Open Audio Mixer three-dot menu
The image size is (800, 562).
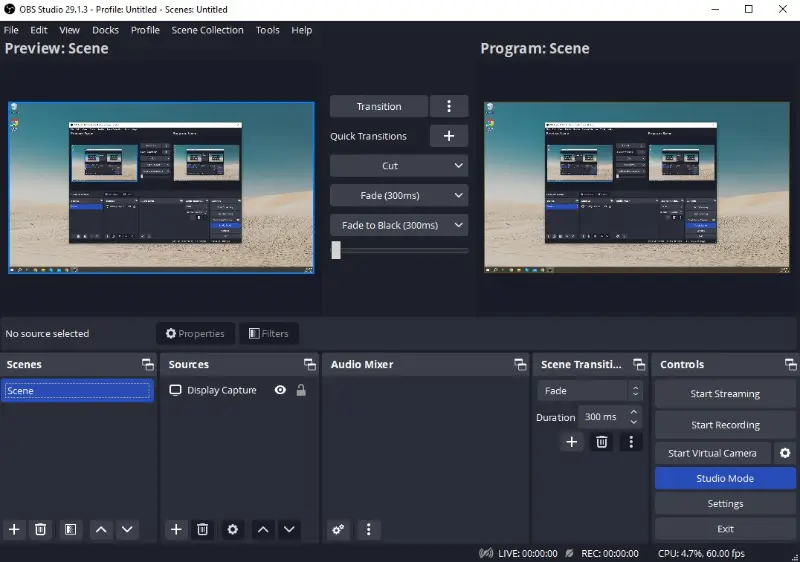[x=368, y=529]
